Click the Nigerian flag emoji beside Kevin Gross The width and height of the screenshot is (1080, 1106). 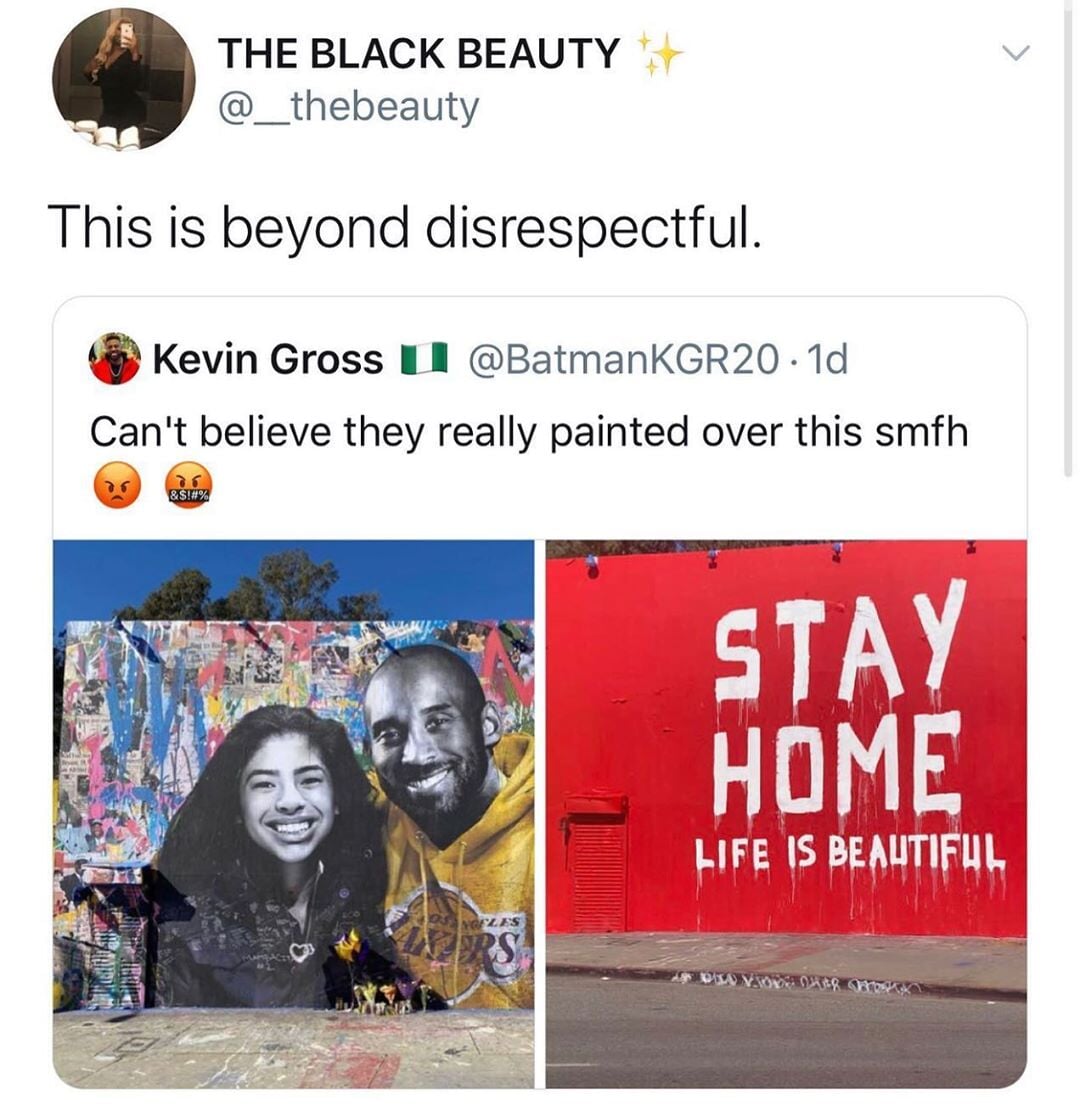[424, 358]
